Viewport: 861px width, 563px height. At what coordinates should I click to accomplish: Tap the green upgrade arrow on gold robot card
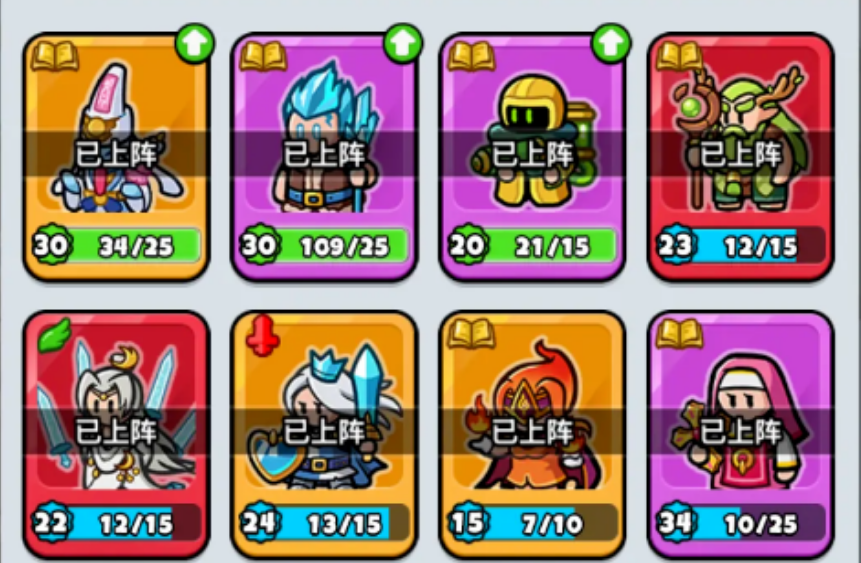(611, 43)
